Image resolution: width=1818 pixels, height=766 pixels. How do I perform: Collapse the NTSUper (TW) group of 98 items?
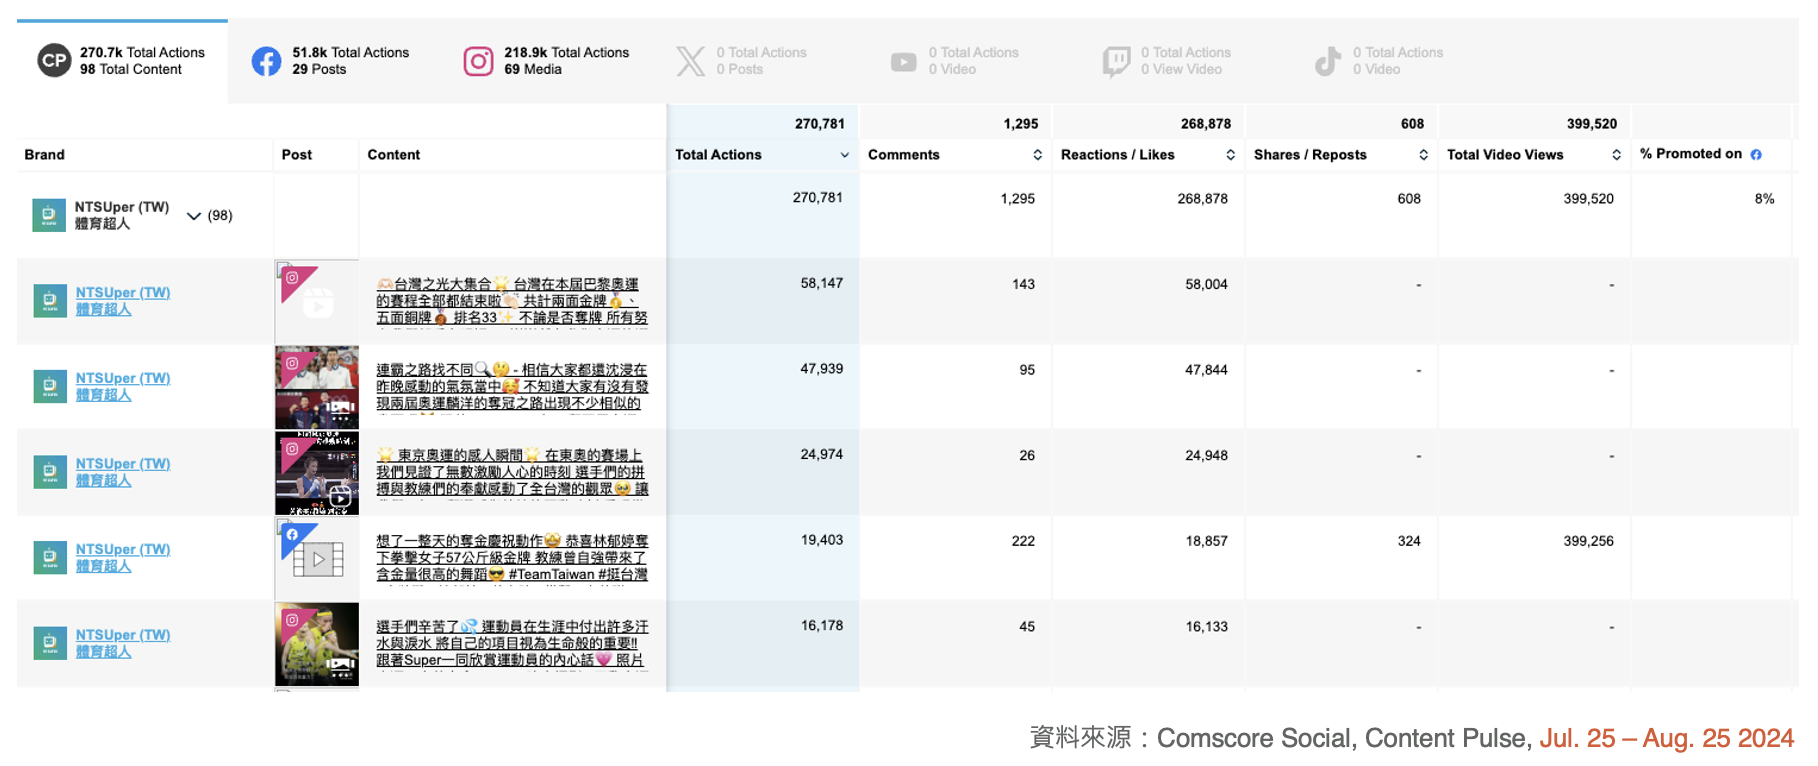coord(194,216)
